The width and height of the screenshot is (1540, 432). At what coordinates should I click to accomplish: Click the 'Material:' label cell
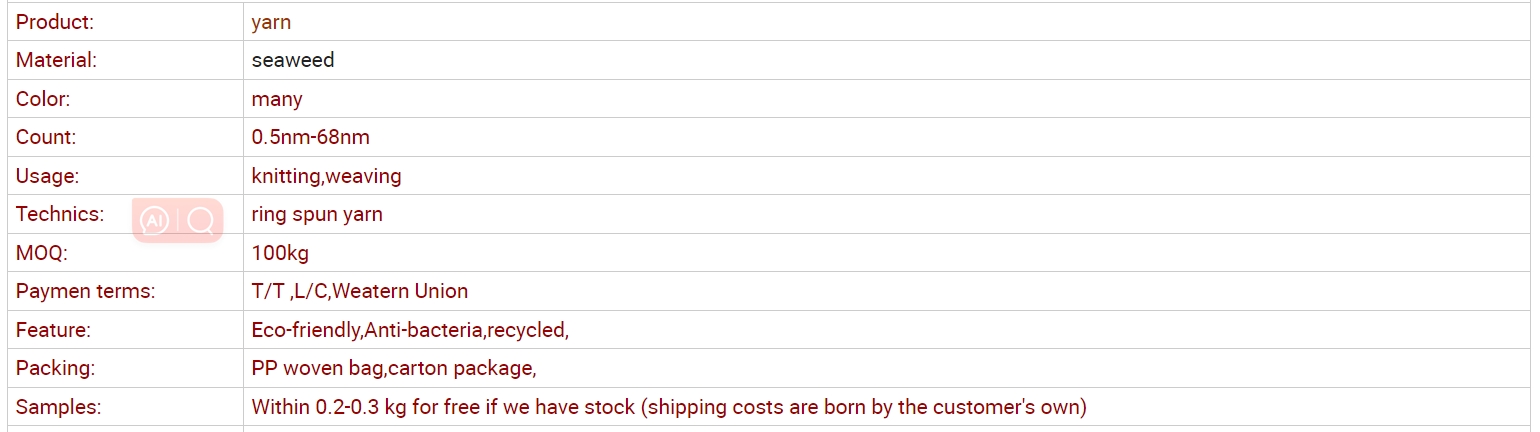point(125,60)
